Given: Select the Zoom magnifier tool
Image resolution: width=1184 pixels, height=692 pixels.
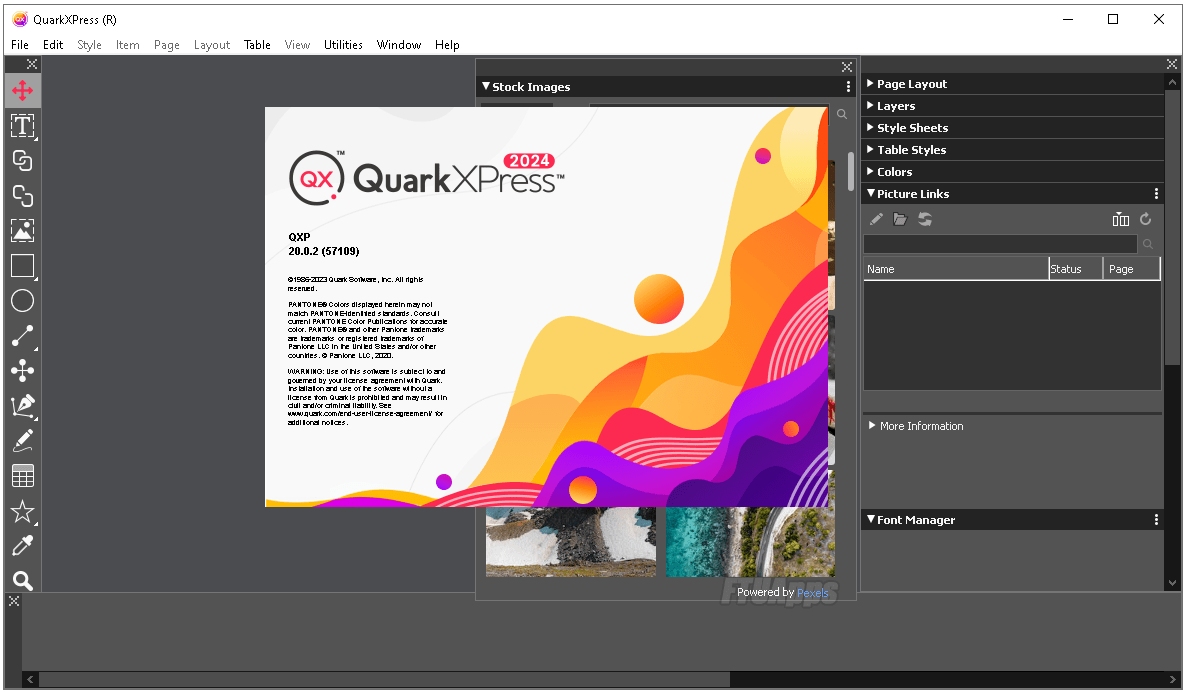Looking at the screenshot, I should 23,580.
